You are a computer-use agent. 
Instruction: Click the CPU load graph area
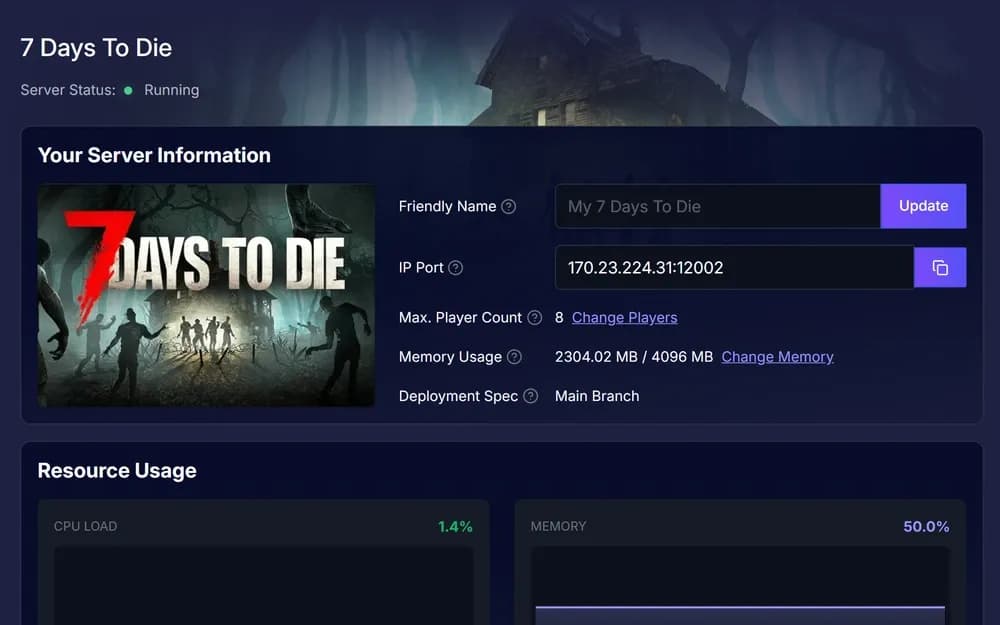[263, 585]
